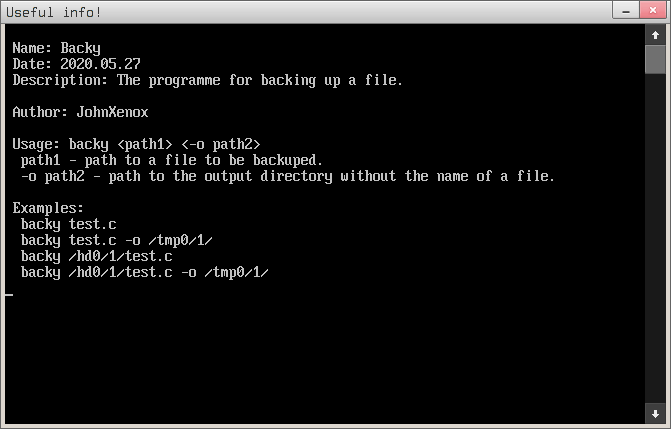This screenshot has width=671, height=429.
Task: Click the vertical scrollbar thumb
Action: 655,59
